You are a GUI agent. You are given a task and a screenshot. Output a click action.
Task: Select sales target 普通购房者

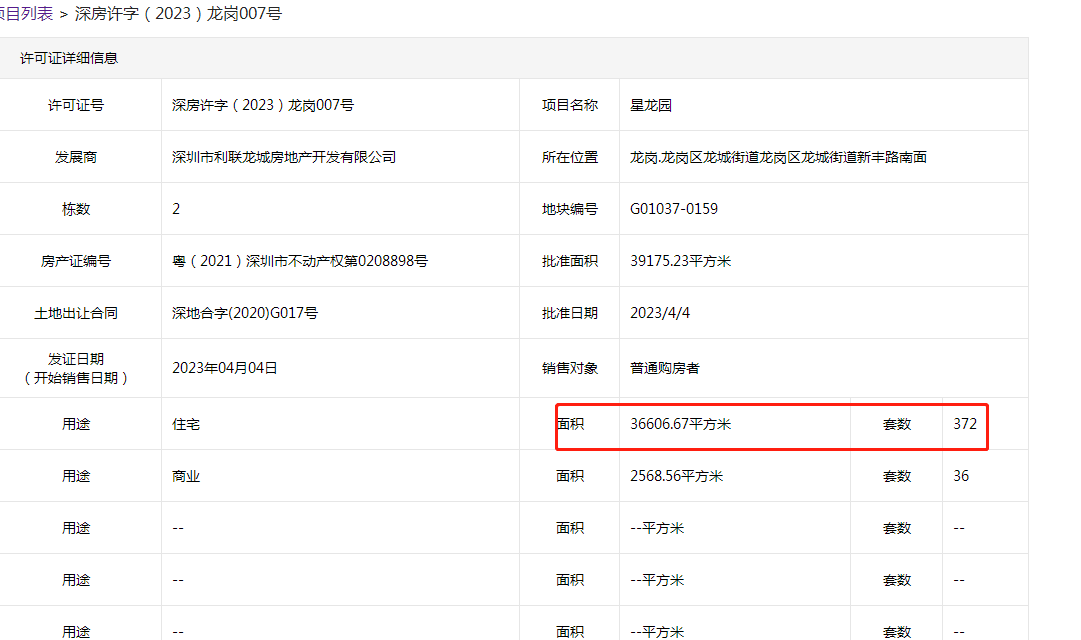click(x=665, y=367)
